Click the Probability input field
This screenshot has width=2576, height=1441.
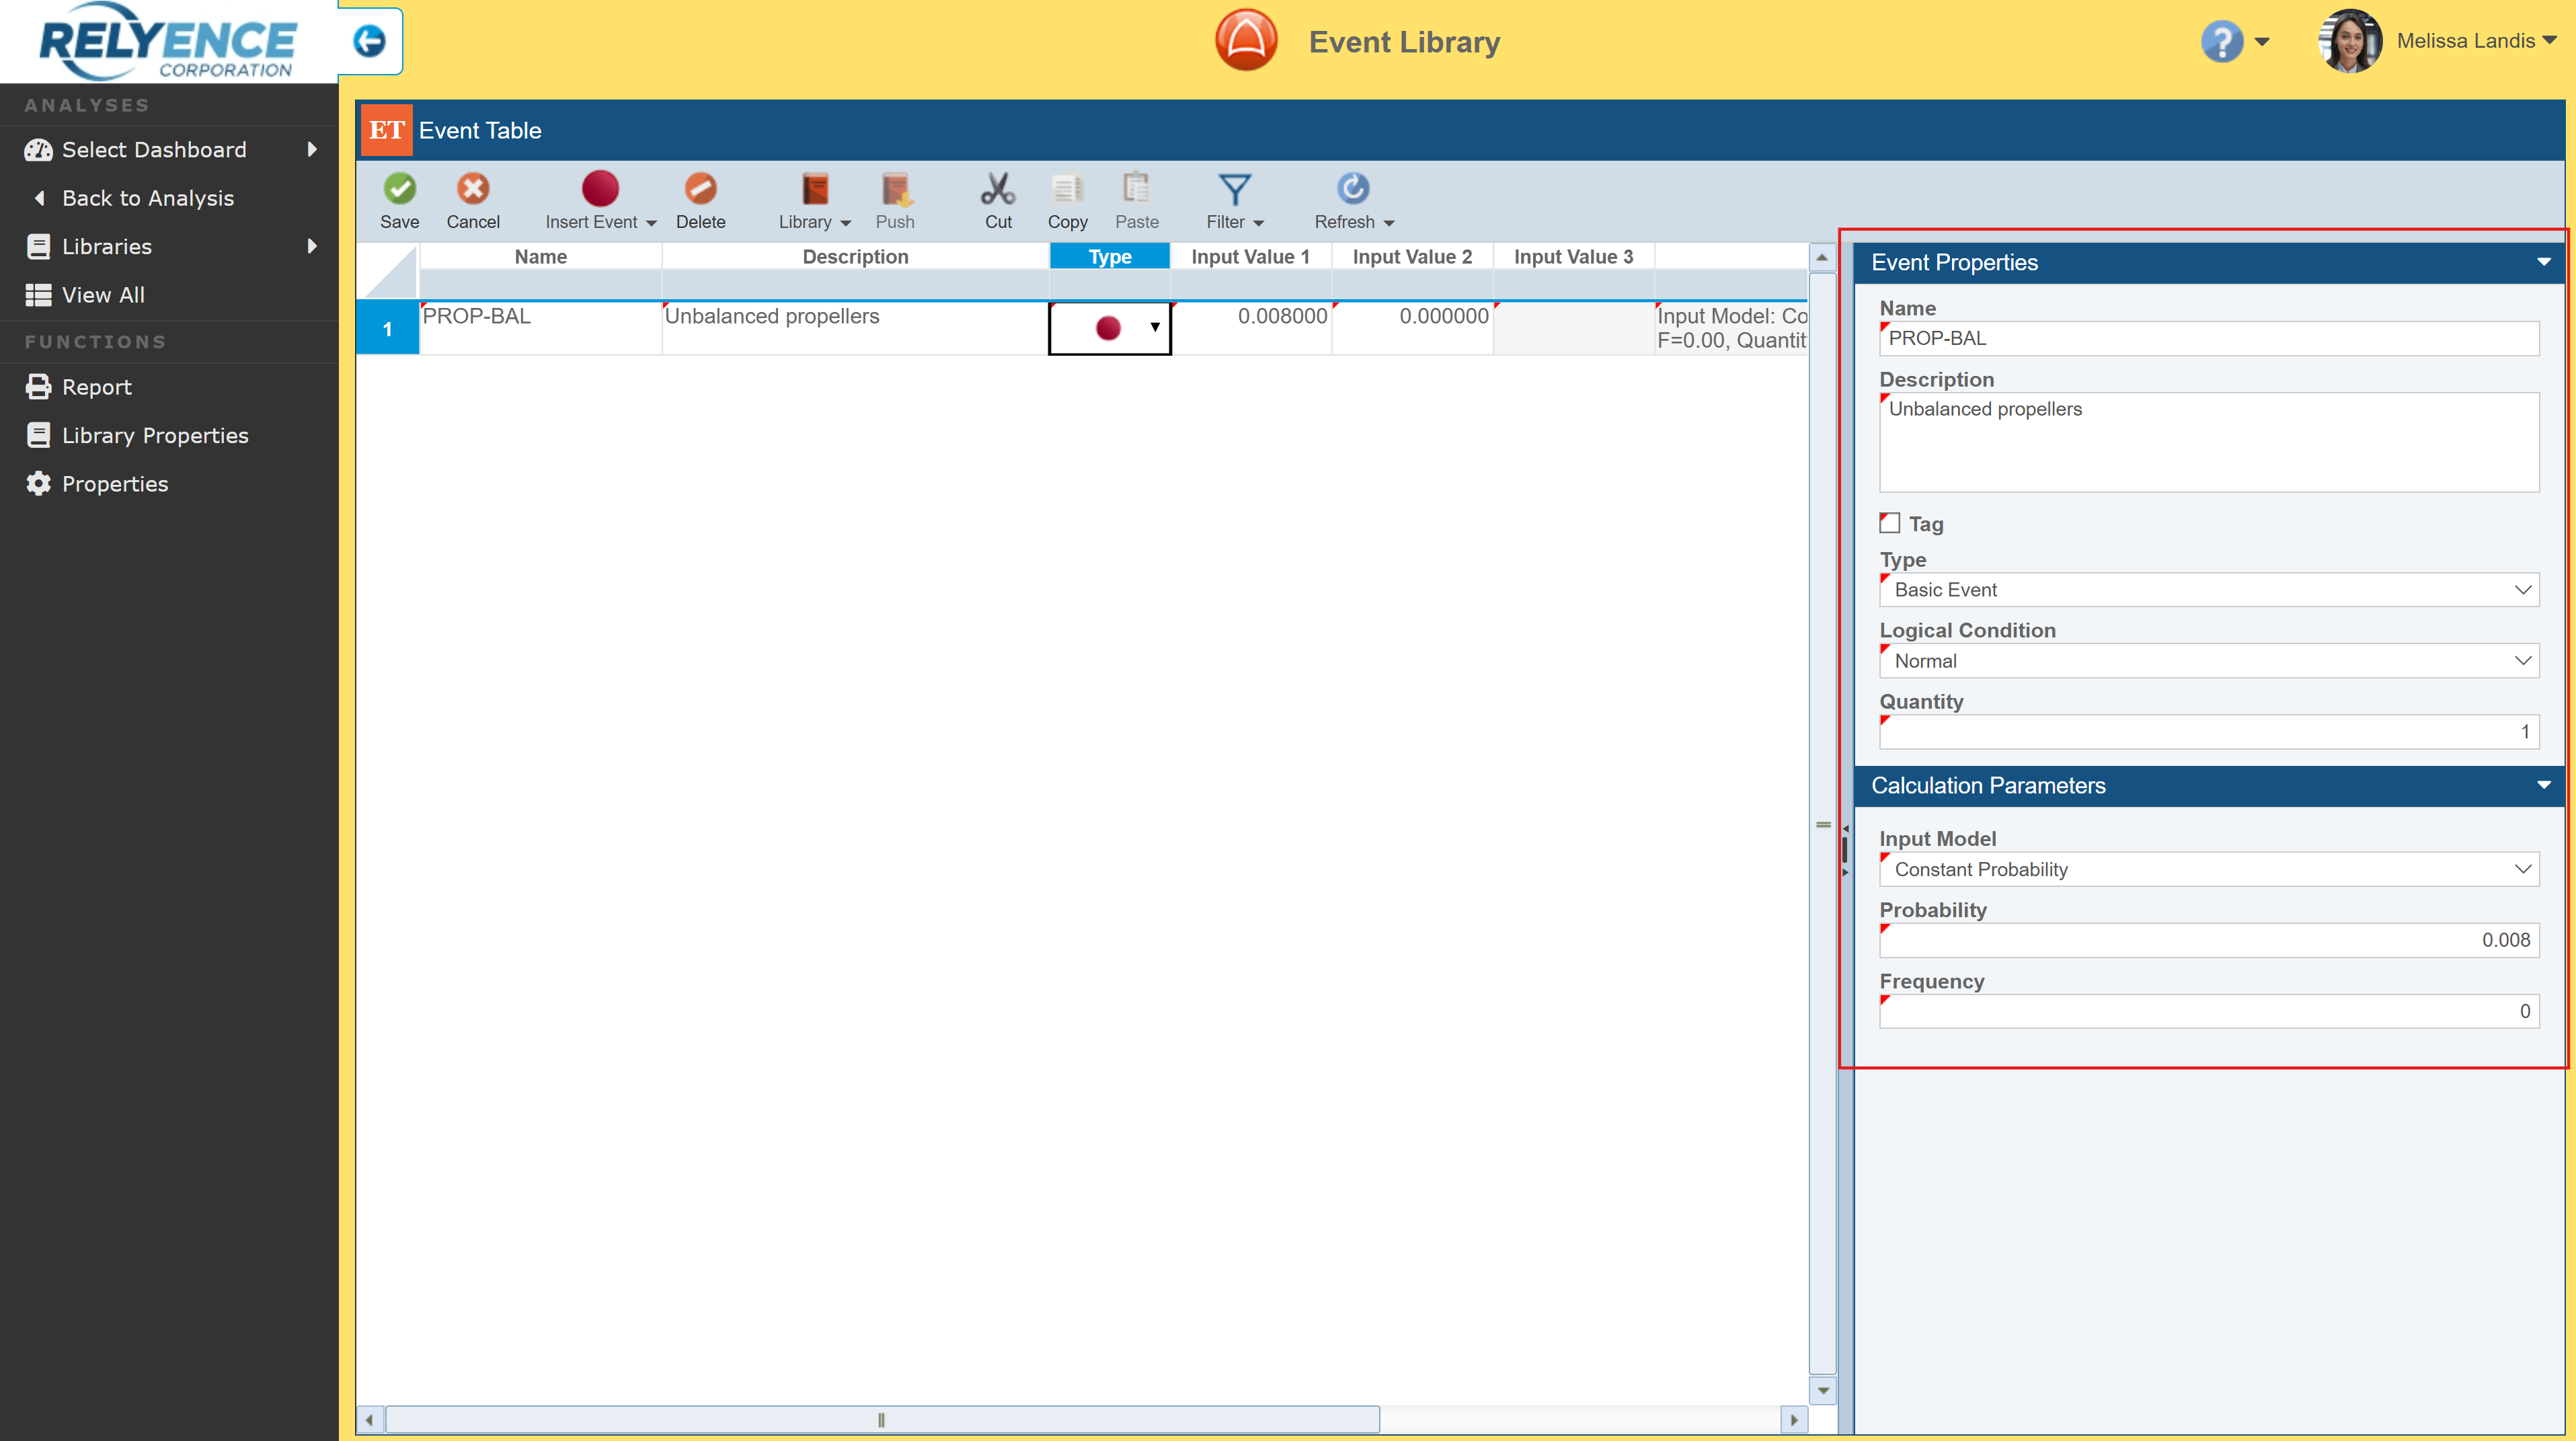2208,940
